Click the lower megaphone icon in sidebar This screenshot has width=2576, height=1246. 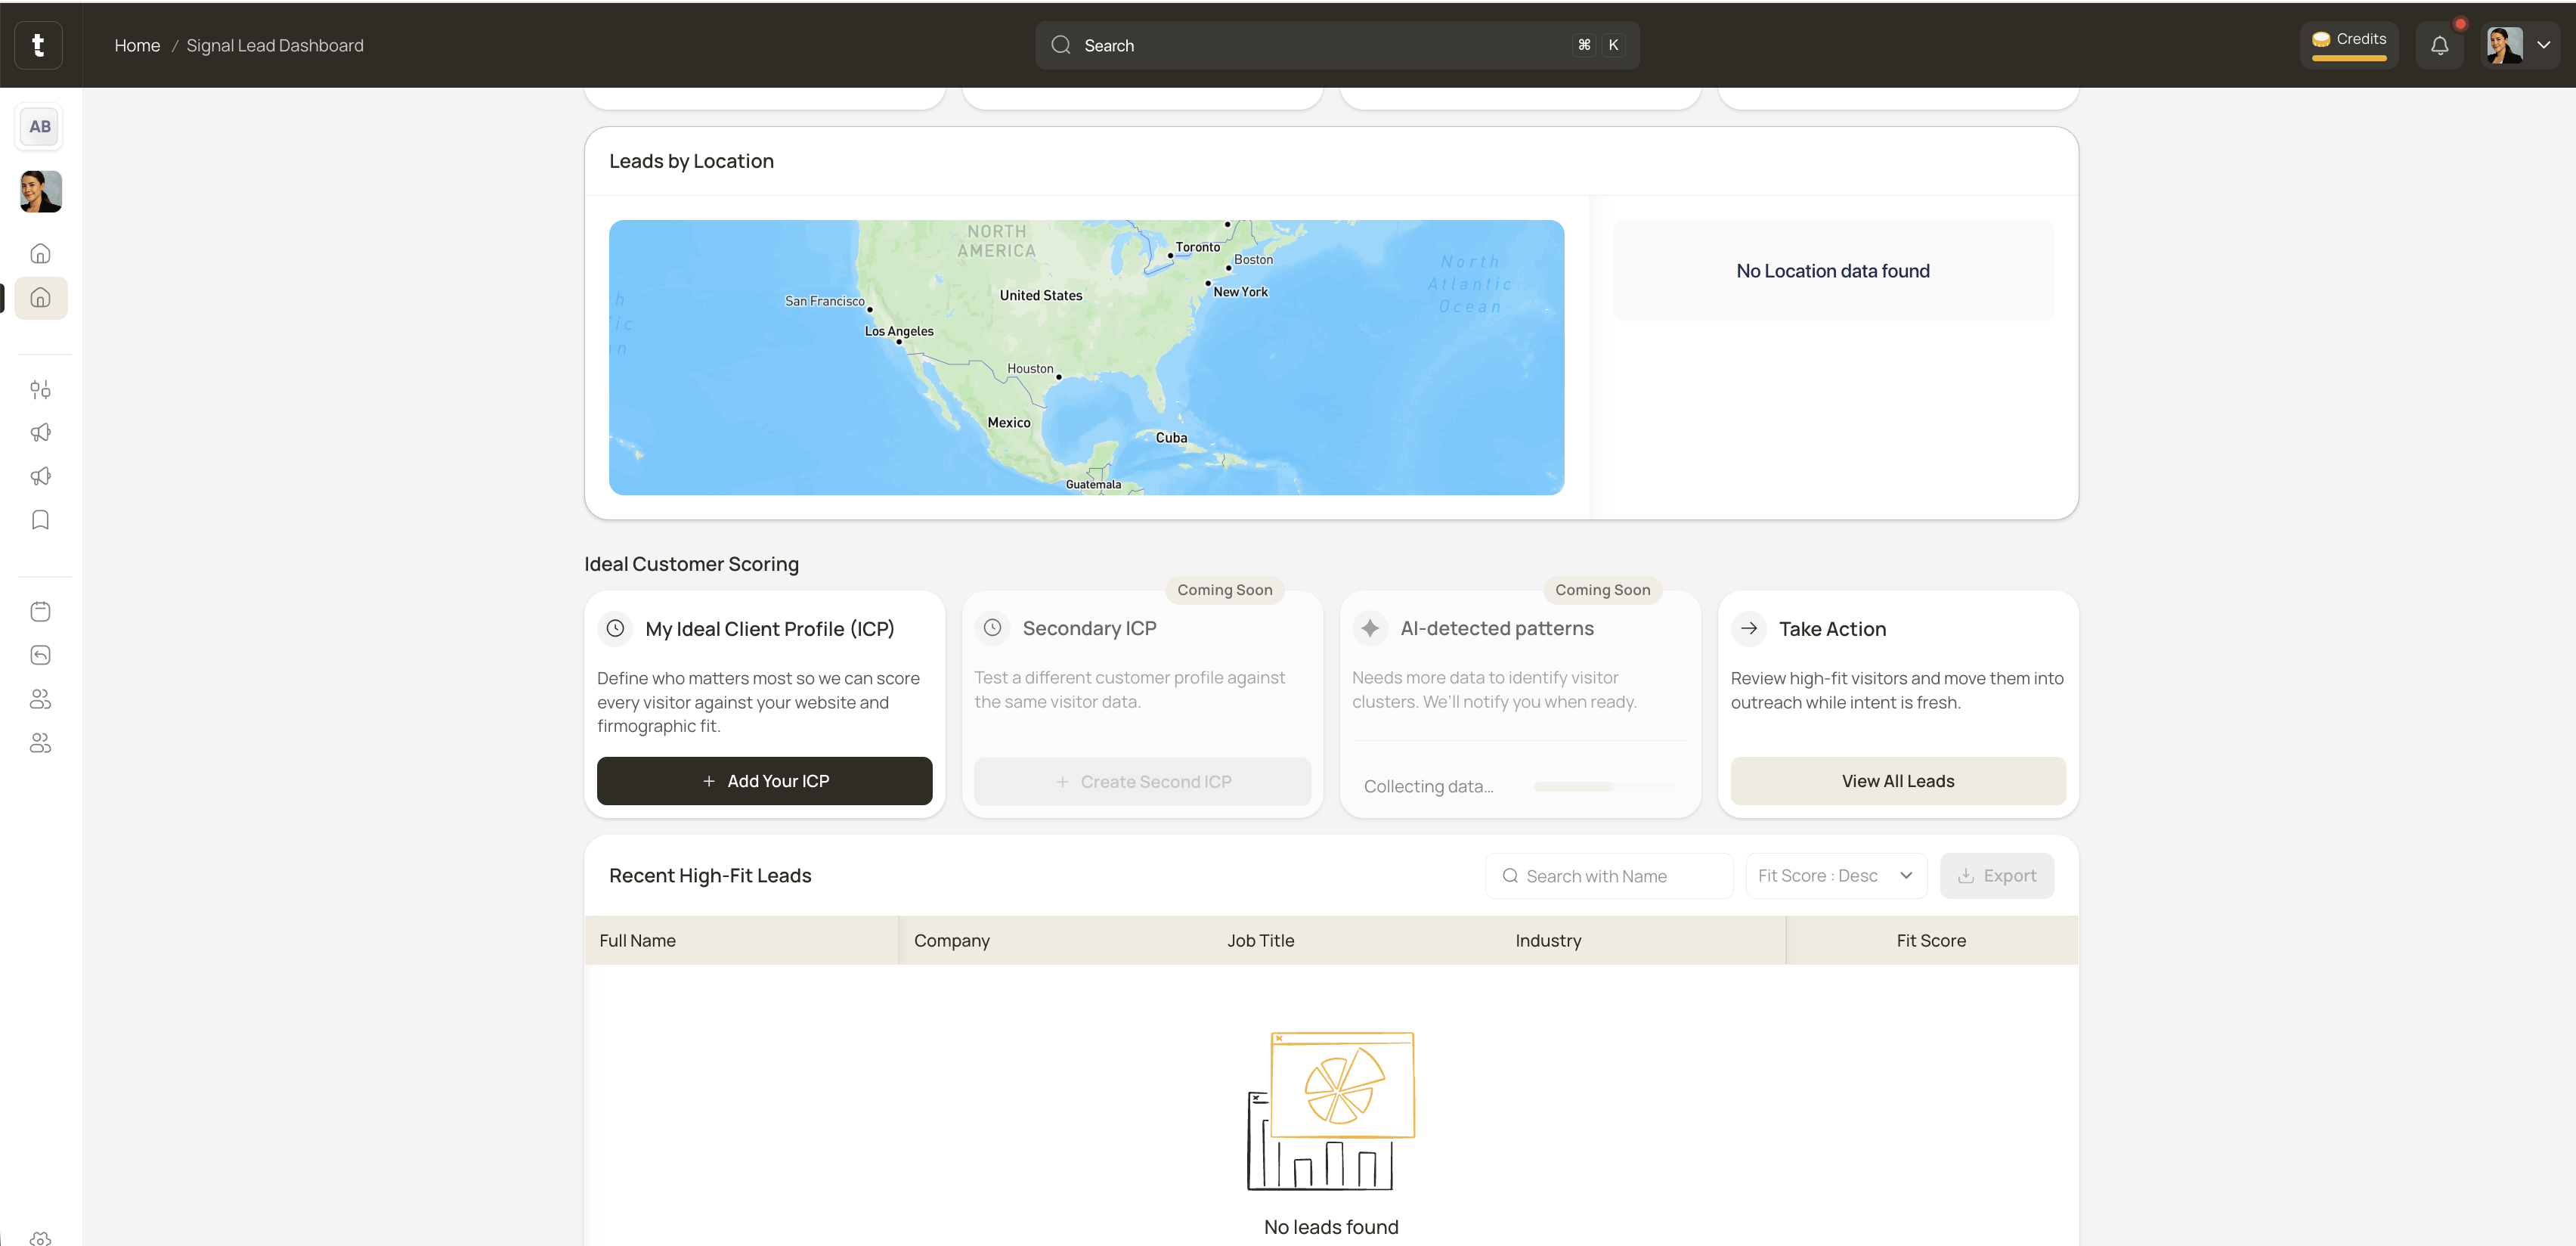pos(41,477)
